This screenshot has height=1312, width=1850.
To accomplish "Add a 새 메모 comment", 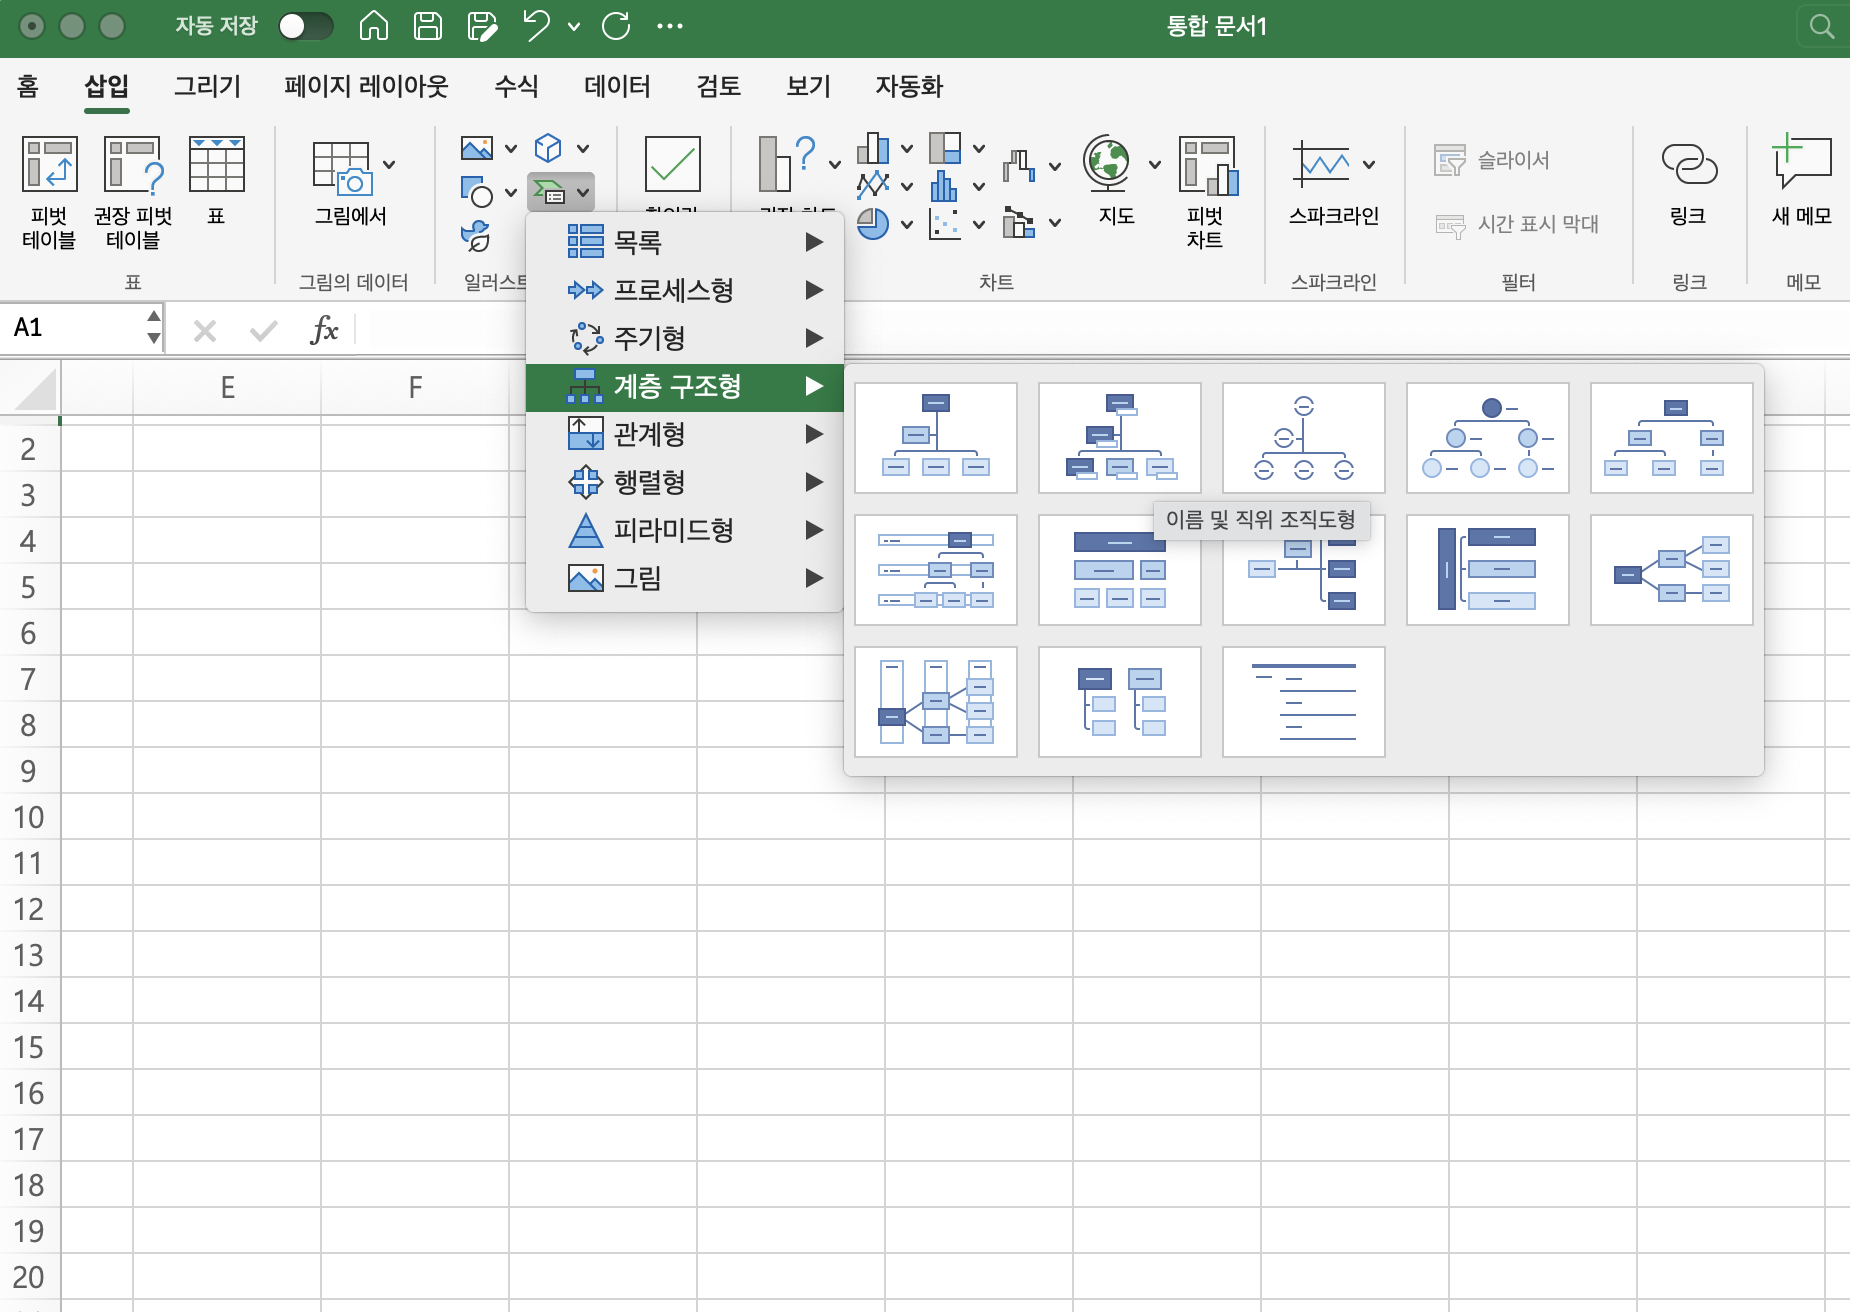I will pos(1802,182).
